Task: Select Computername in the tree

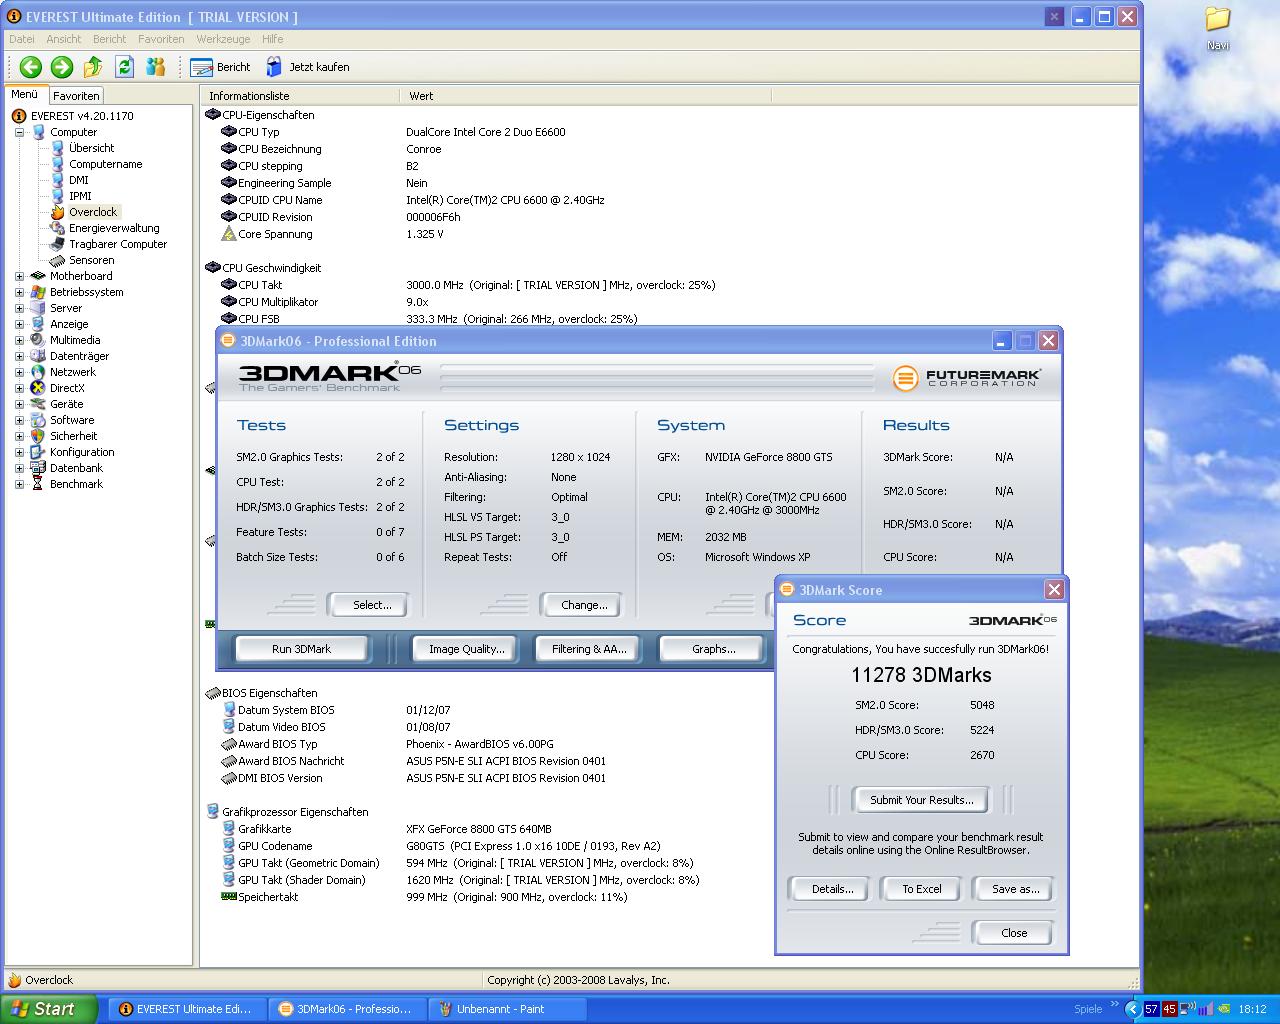Action: click(x=105, y=164)
